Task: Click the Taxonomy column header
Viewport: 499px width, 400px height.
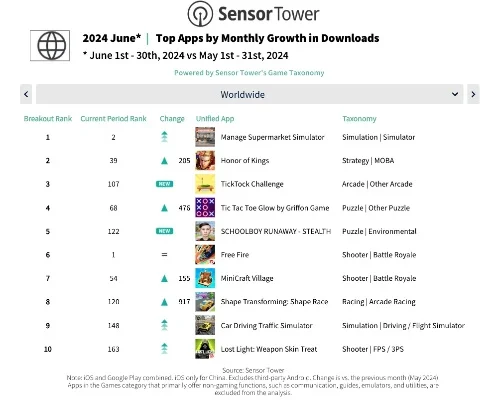Action: tap(359, 119)
